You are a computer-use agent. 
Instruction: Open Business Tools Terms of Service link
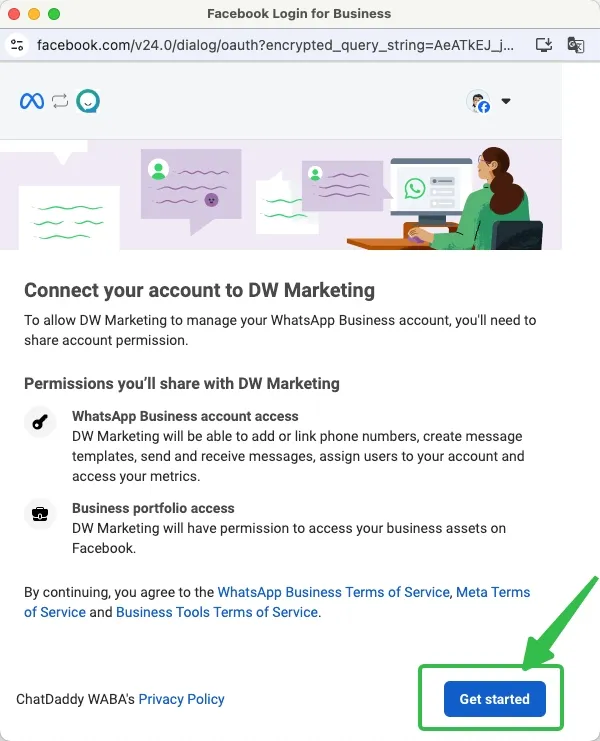217,612
